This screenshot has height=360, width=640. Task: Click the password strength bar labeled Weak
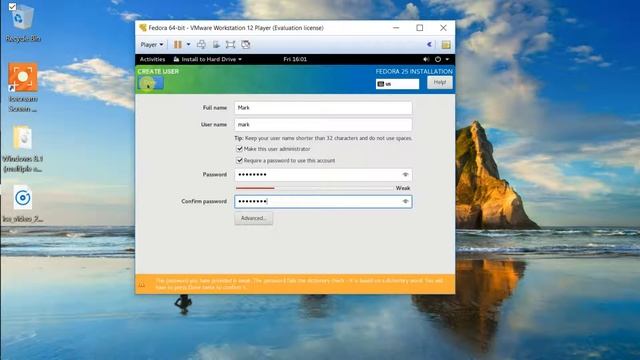[314, 188]
